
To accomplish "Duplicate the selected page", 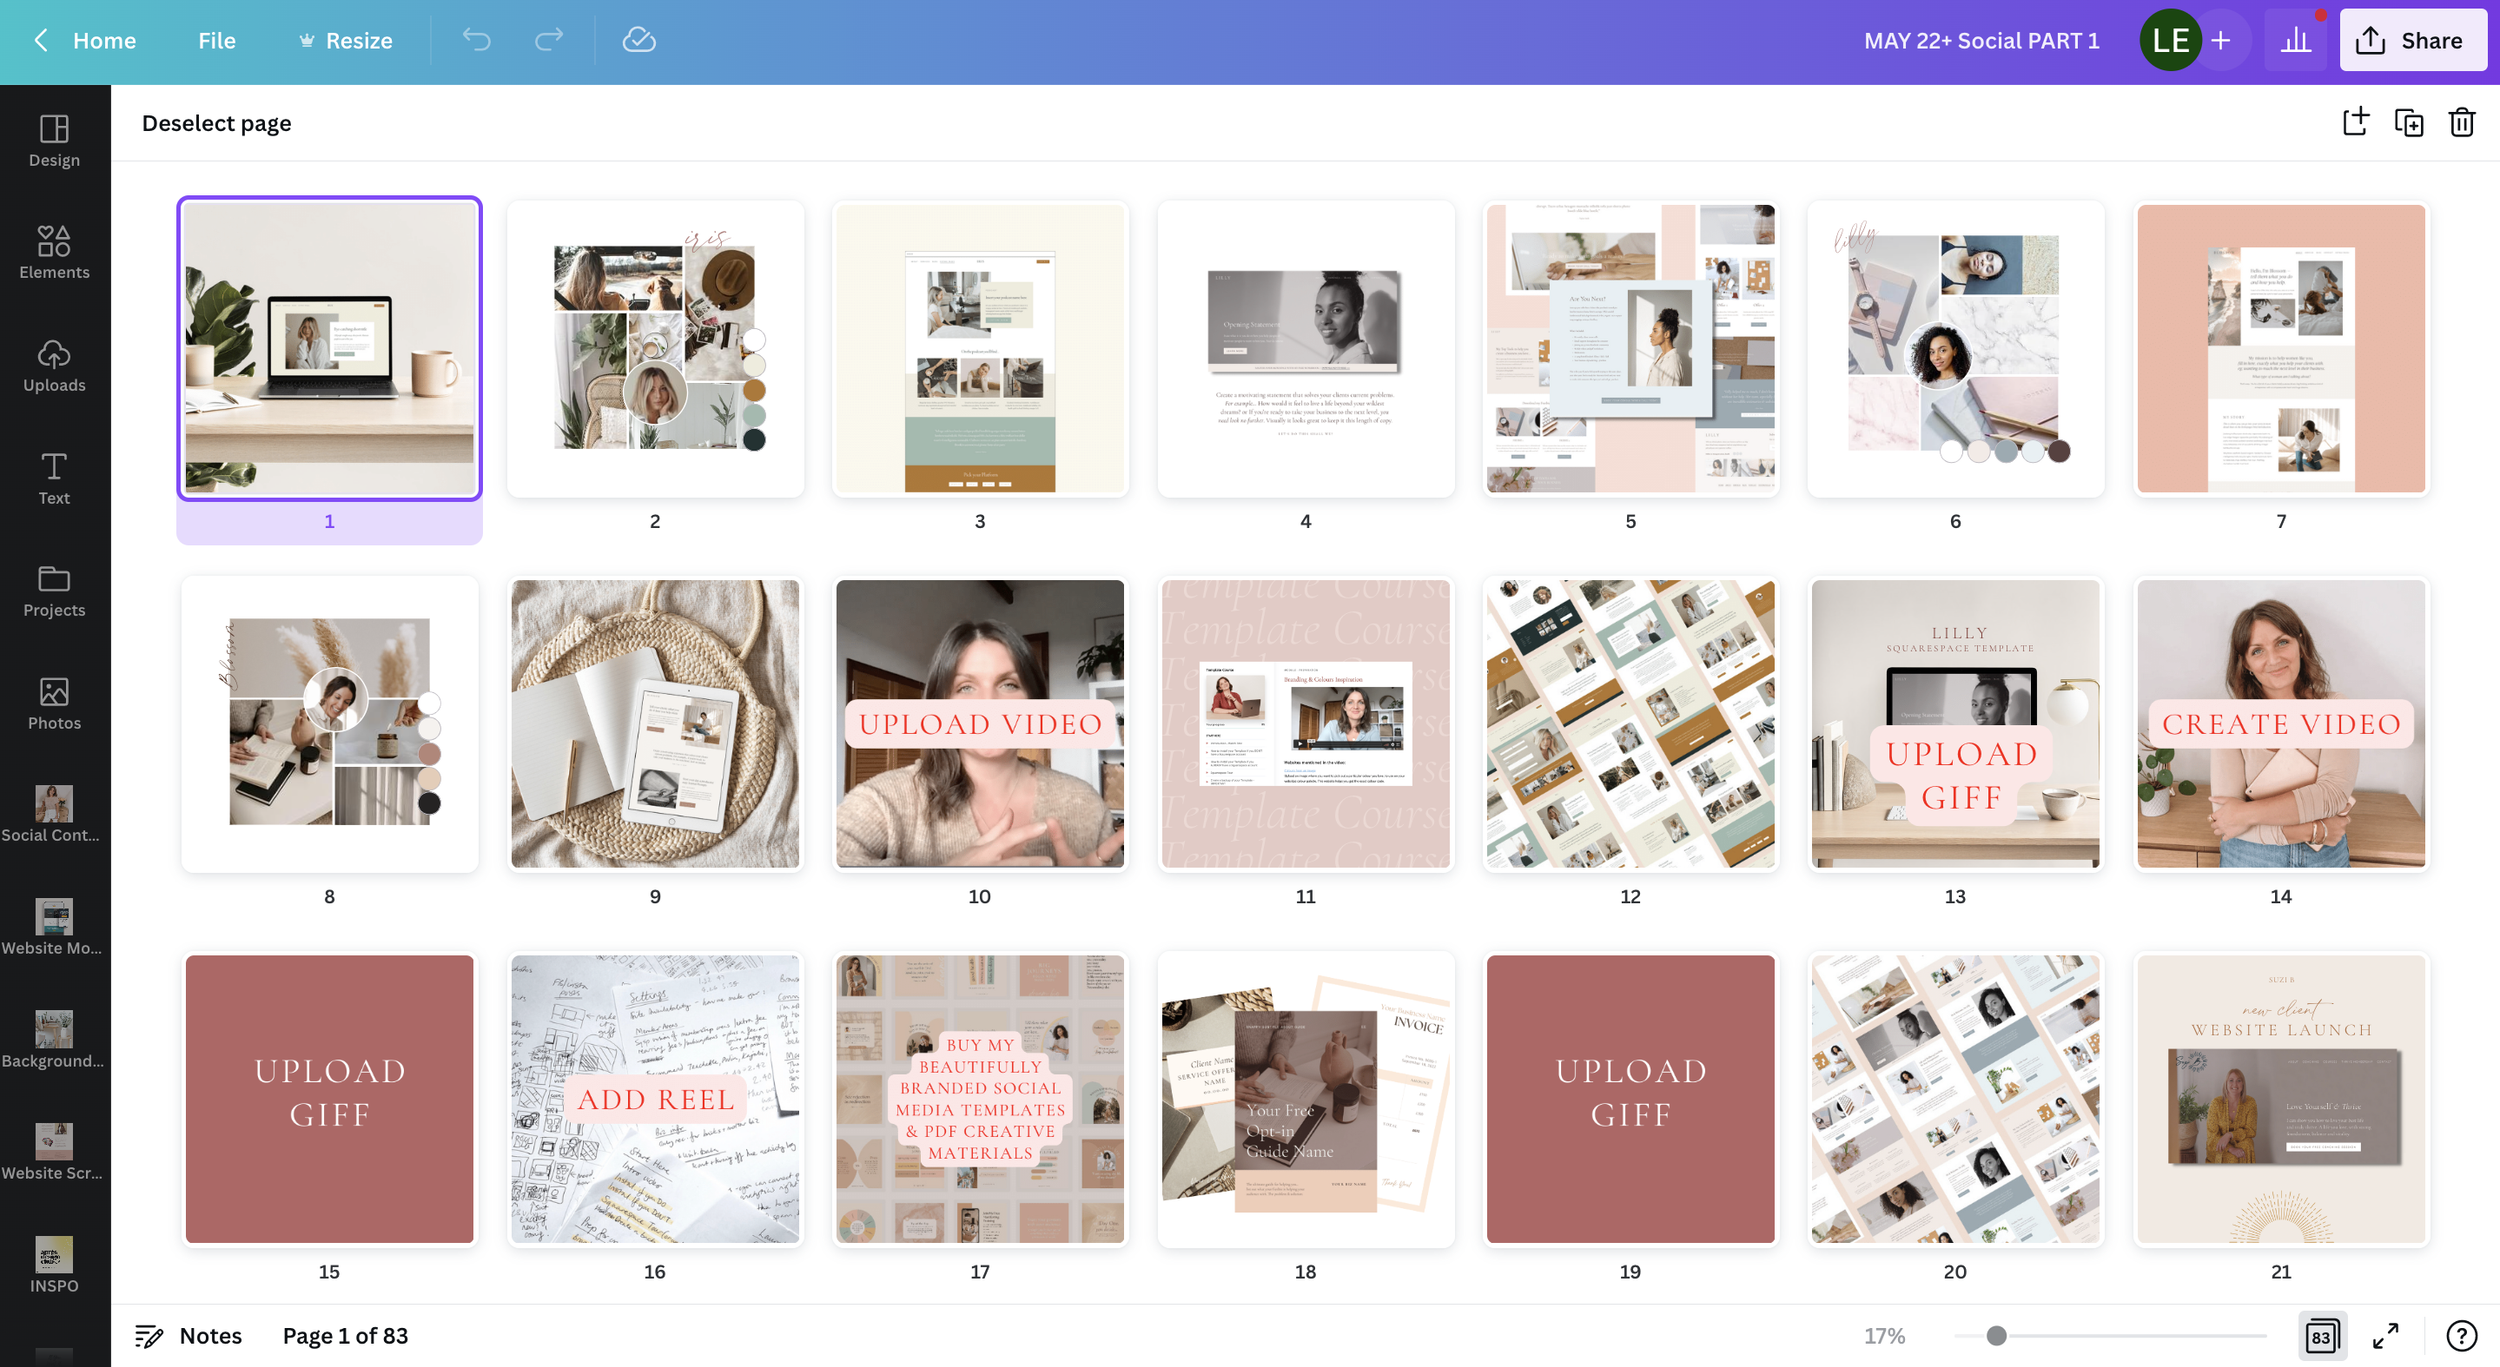I will [x=2408, y=123].
